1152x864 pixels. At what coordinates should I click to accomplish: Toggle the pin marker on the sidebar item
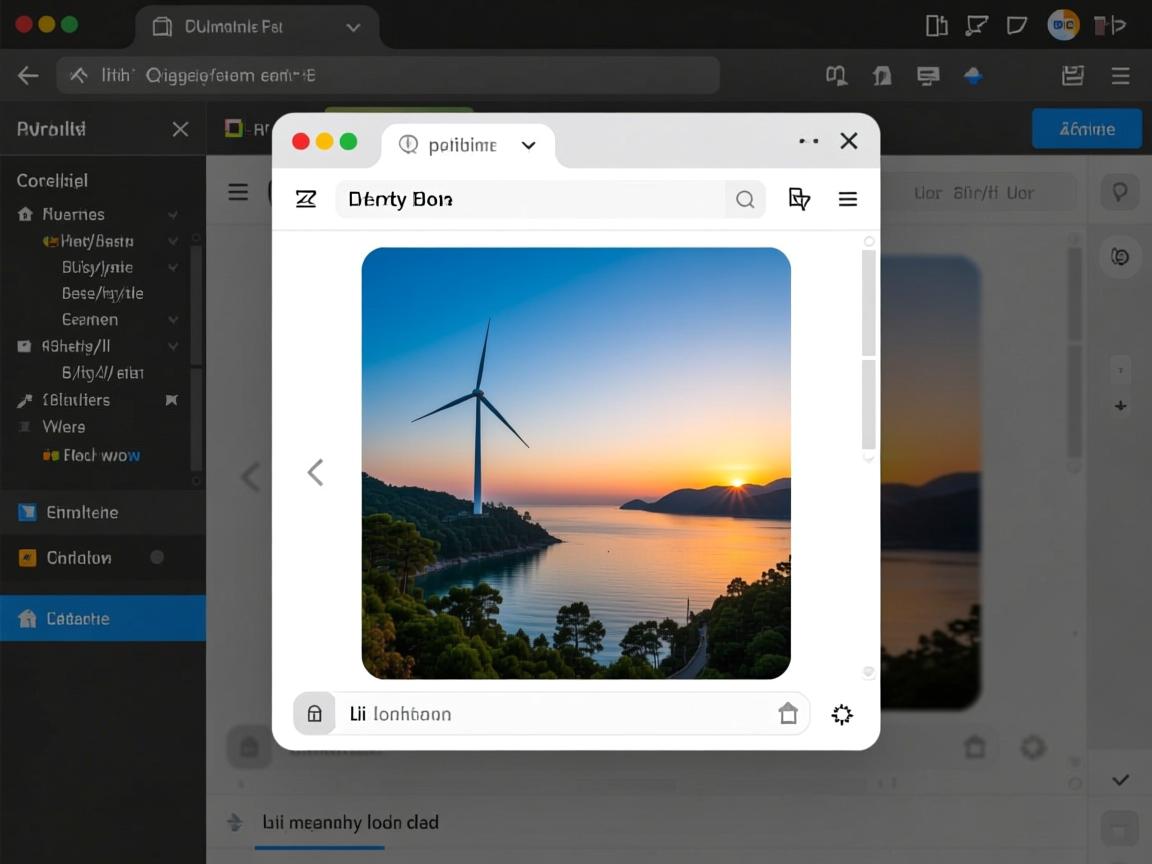click(171, 399)
